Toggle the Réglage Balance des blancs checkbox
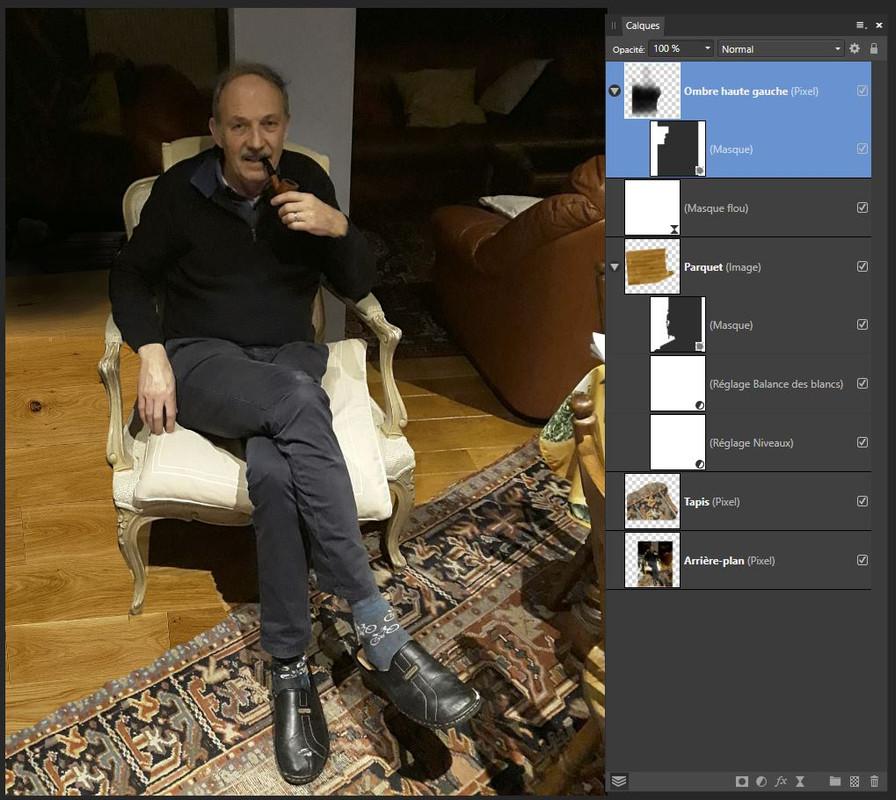 coord(862,383)
